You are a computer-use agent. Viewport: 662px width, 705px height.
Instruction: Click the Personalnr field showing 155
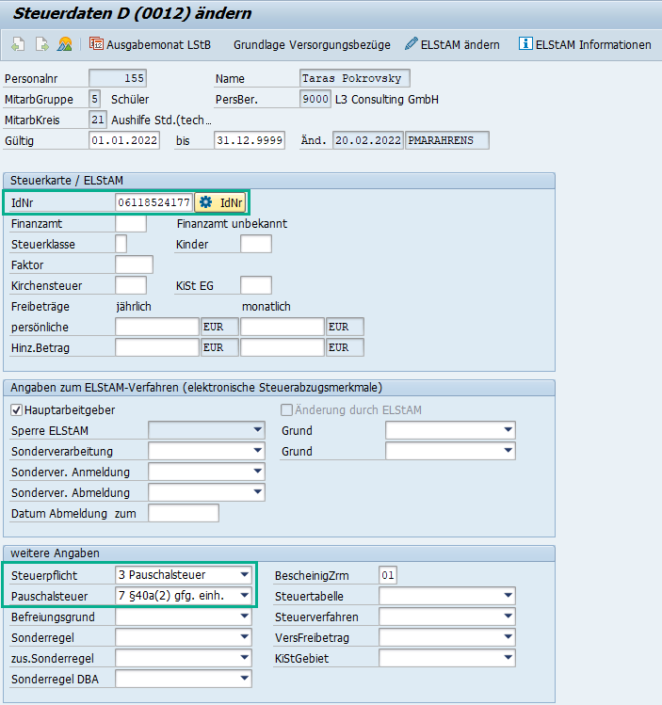pos(118,78)
